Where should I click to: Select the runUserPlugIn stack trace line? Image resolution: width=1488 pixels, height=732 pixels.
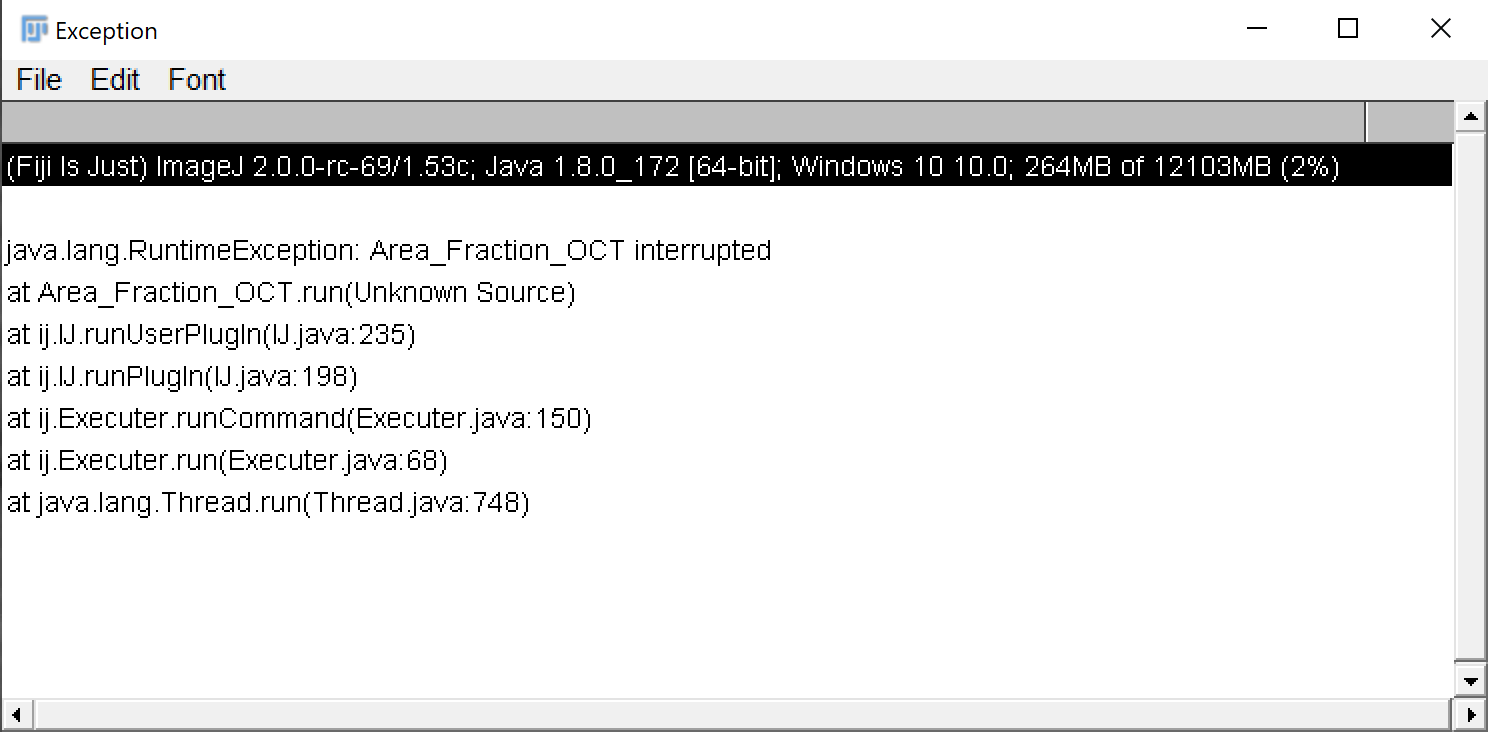(210, 334)
